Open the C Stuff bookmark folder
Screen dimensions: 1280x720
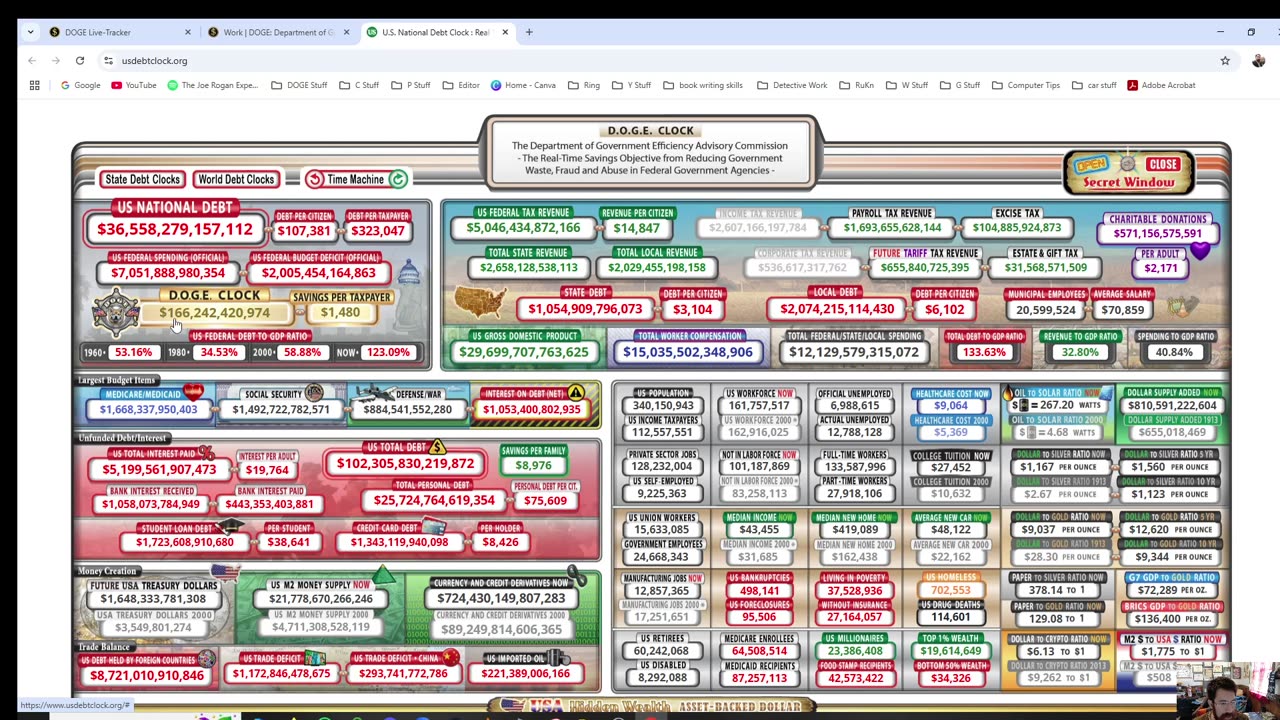pyautogui.click(x=360, y=85)
